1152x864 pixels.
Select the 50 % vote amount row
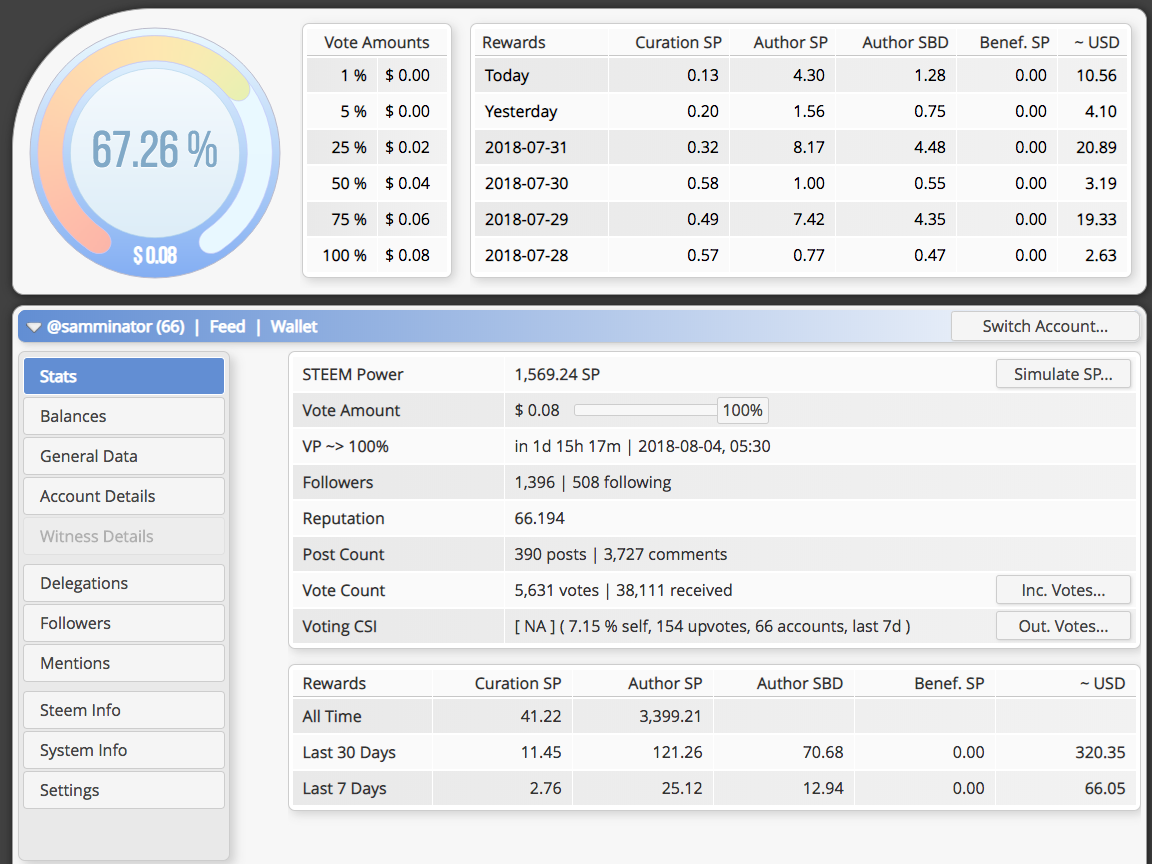pyautogui.click(x=377, y=183)
